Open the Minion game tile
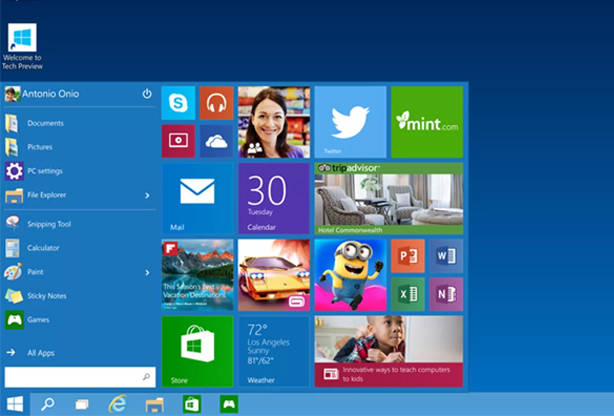 tap(350, 275)
